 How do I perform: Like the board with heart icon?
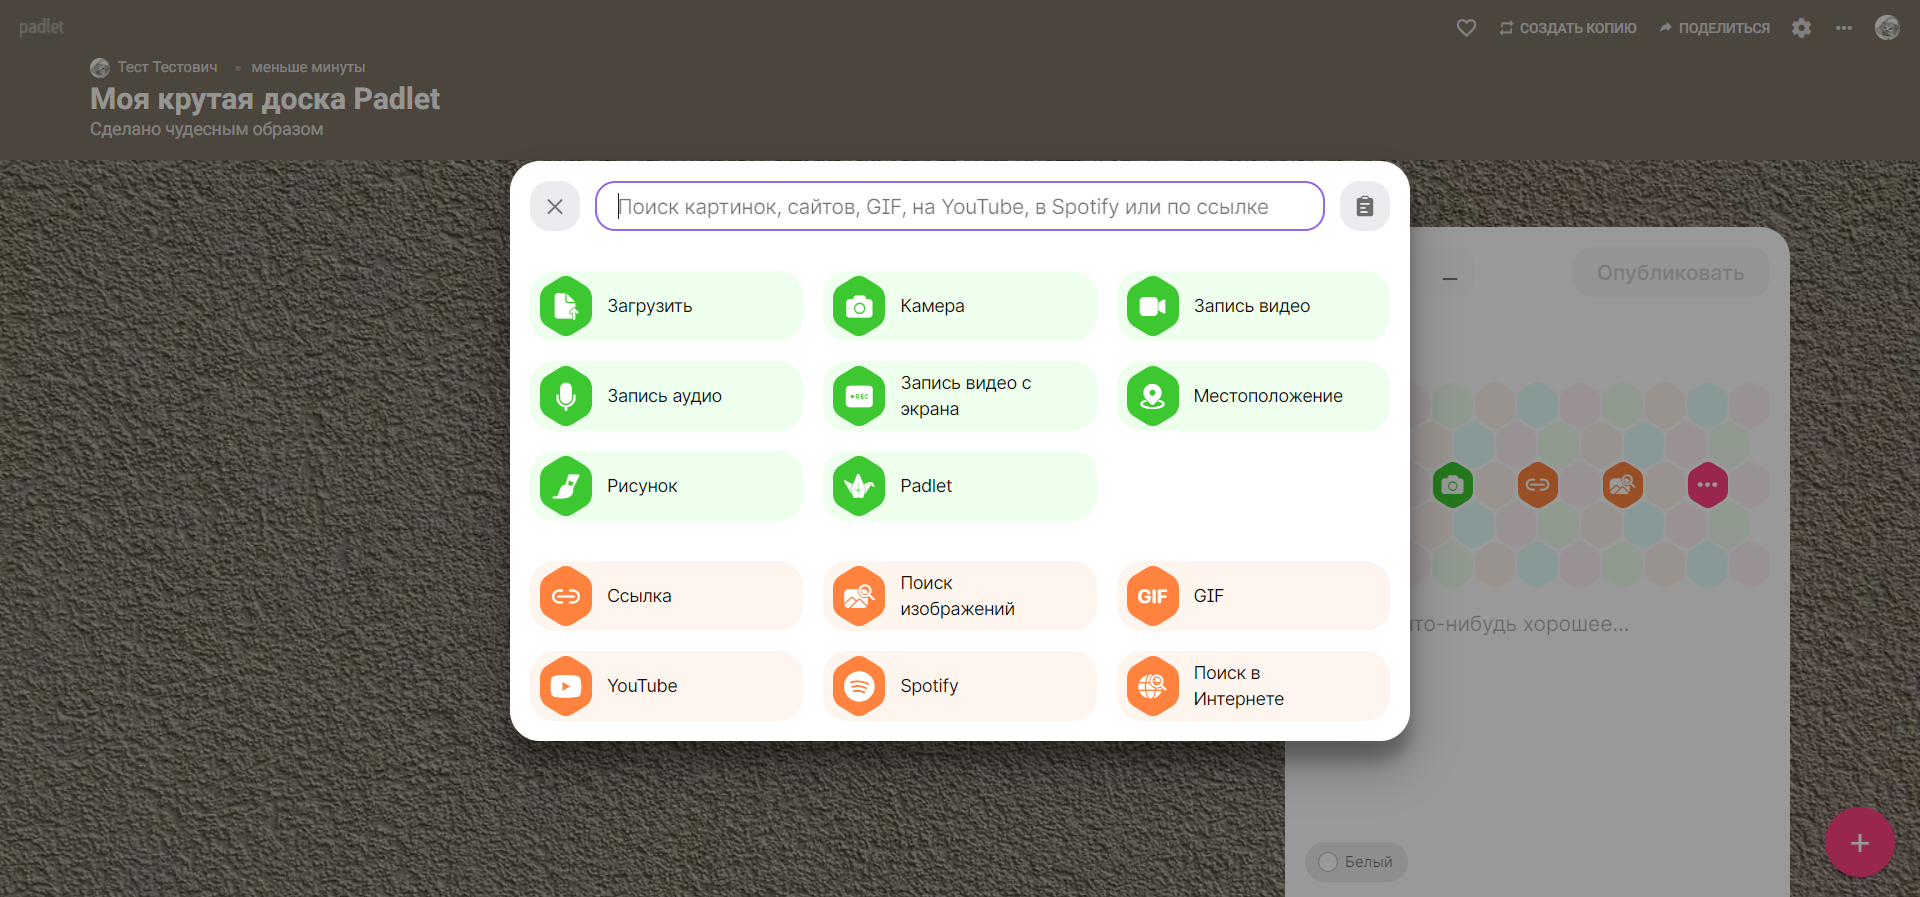(1466, 28)
